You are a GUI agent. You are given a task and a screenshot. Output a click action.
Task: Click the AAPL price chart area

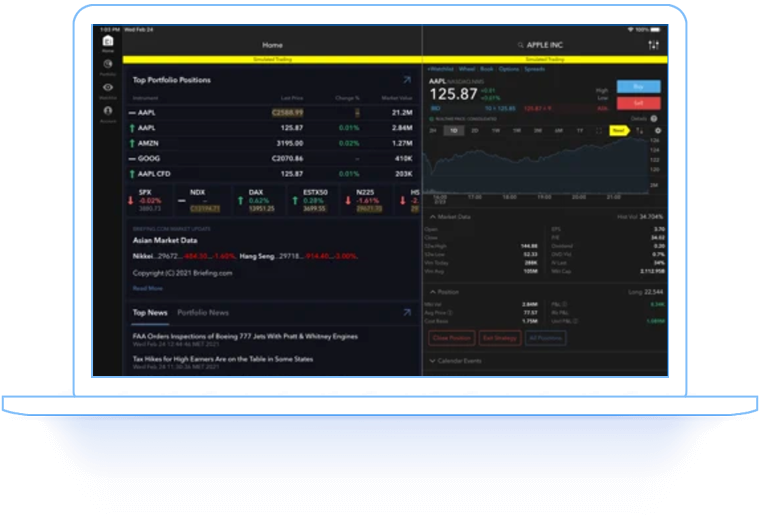tap(537, 165)
